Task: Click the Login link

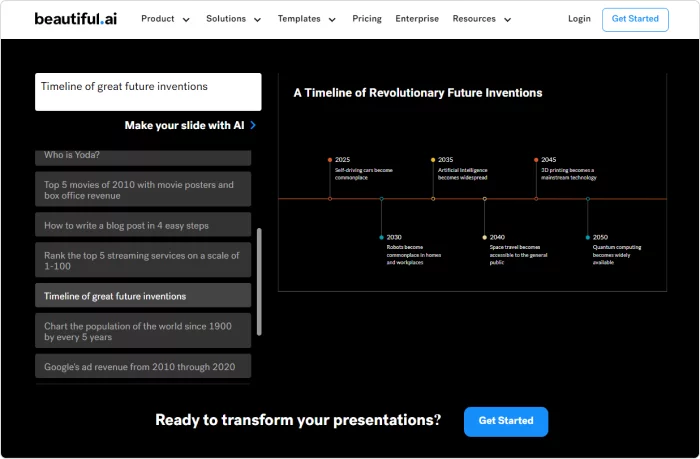Action: point(579,19)
